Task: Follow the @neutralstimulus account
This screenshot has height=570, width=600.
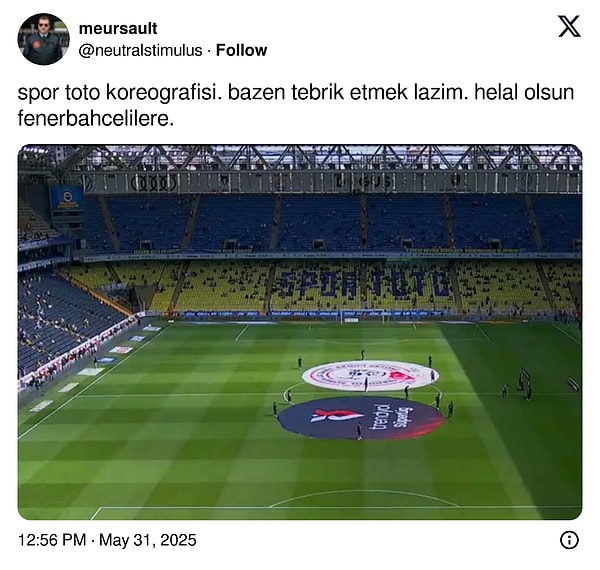Action: (241, 50)
